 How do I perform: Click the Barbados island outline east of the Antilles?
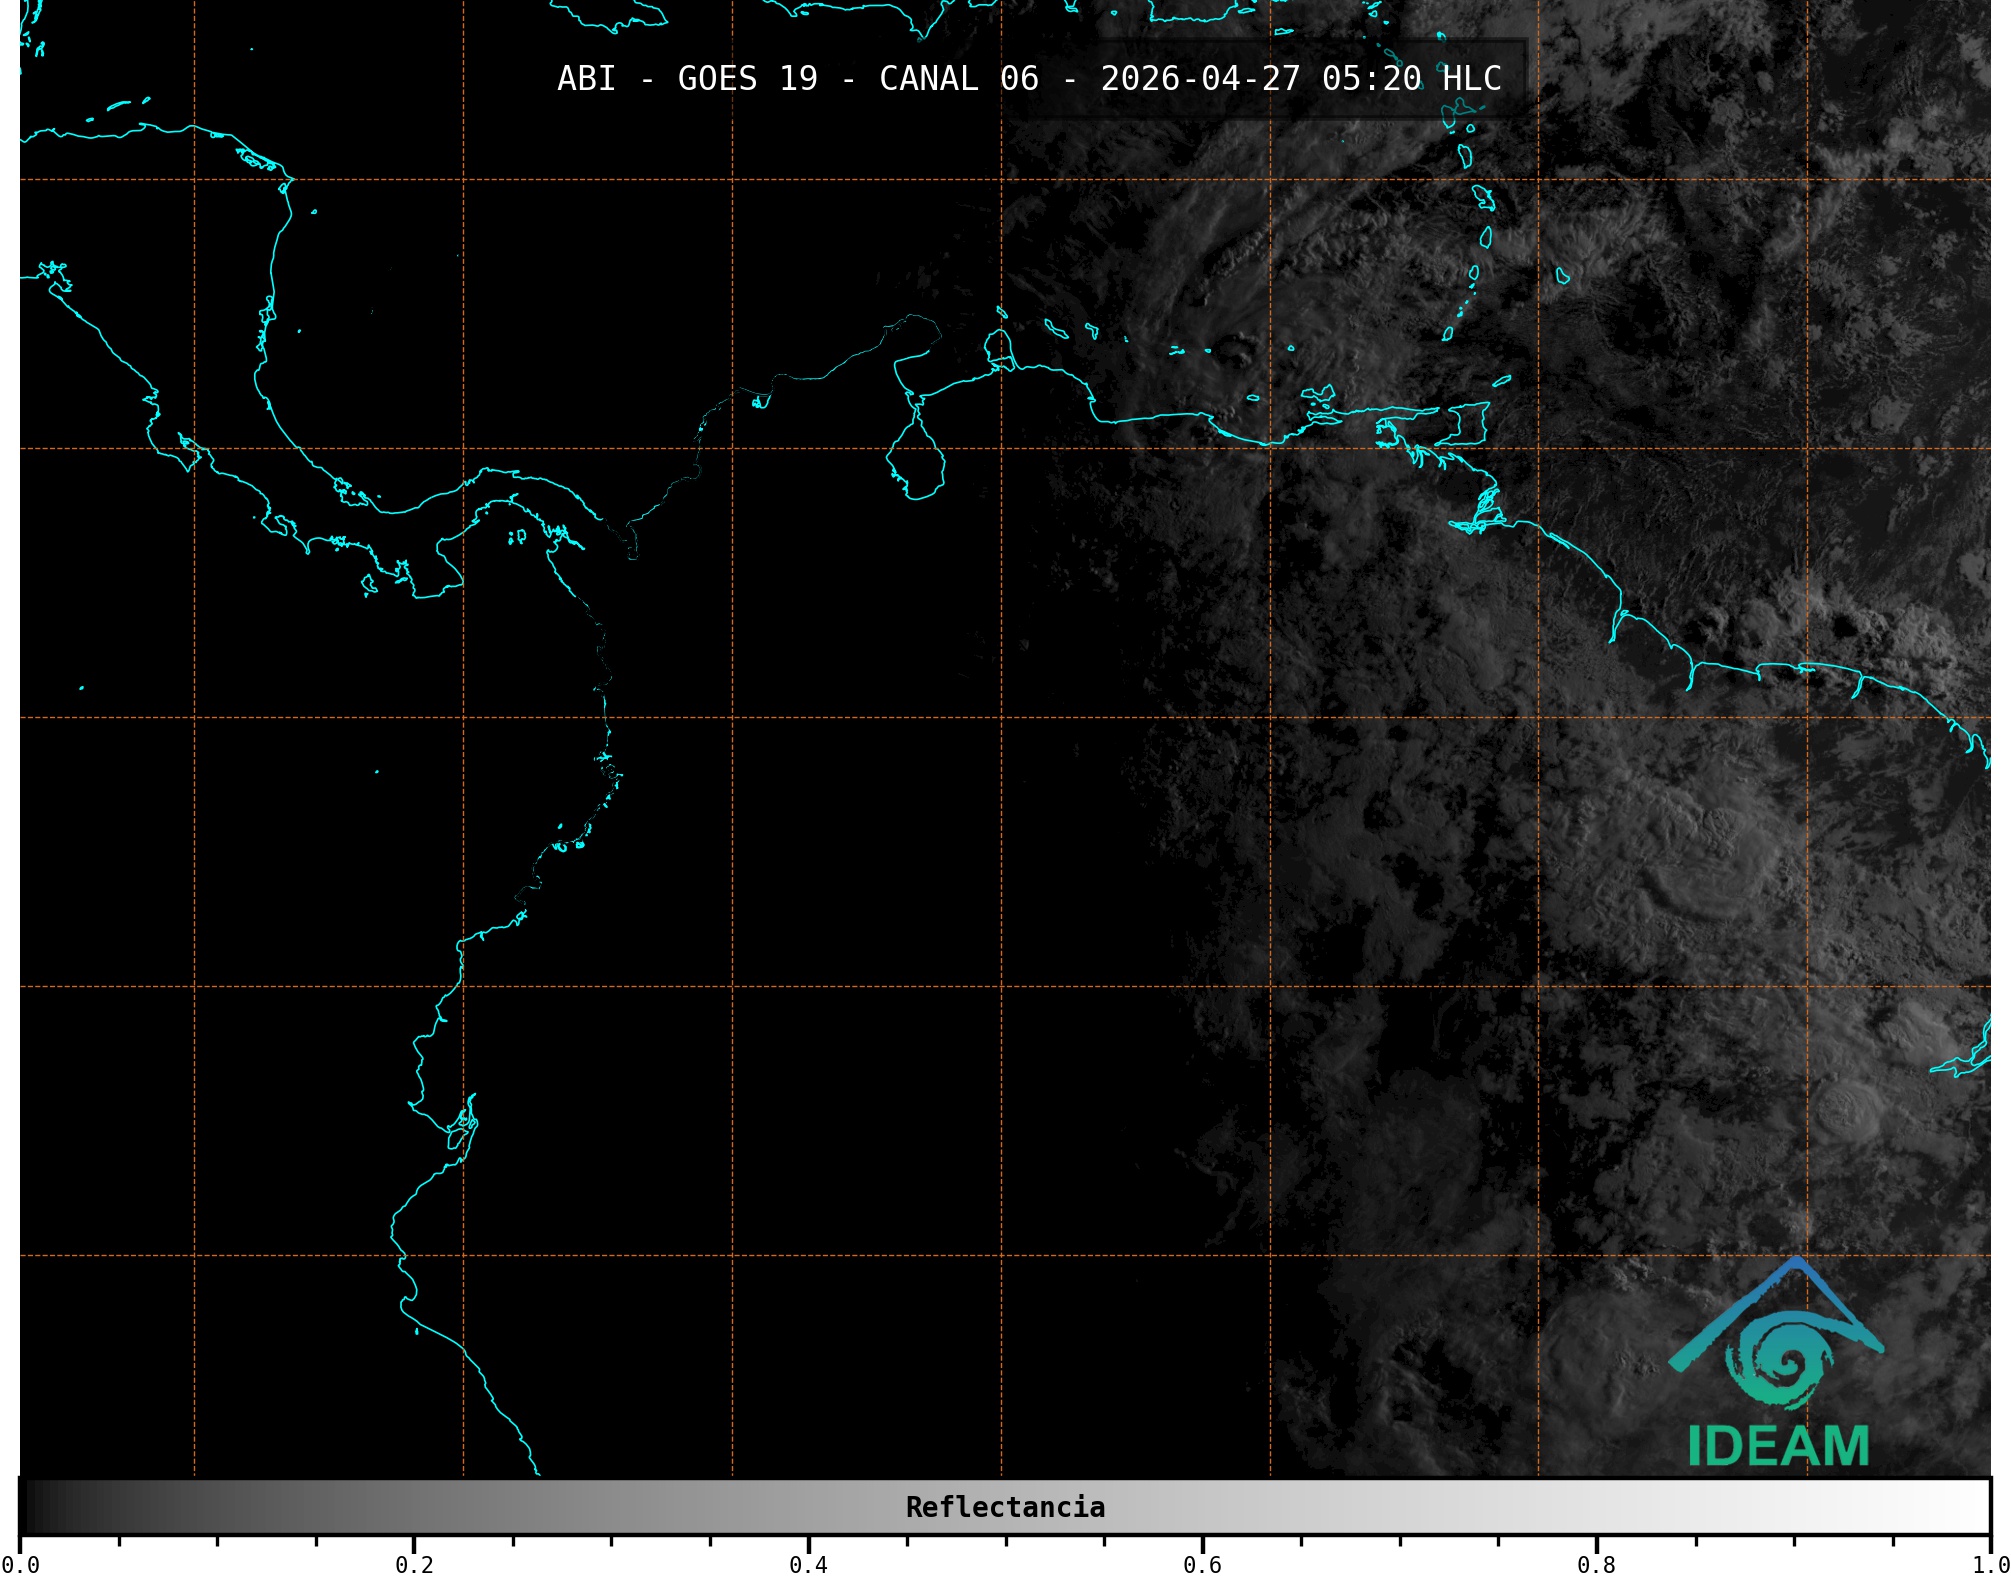pos(1562,276)
